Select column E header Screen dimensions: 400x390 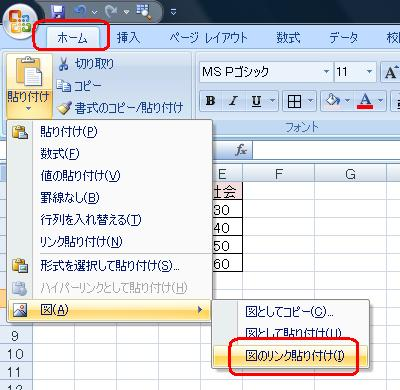227,174
